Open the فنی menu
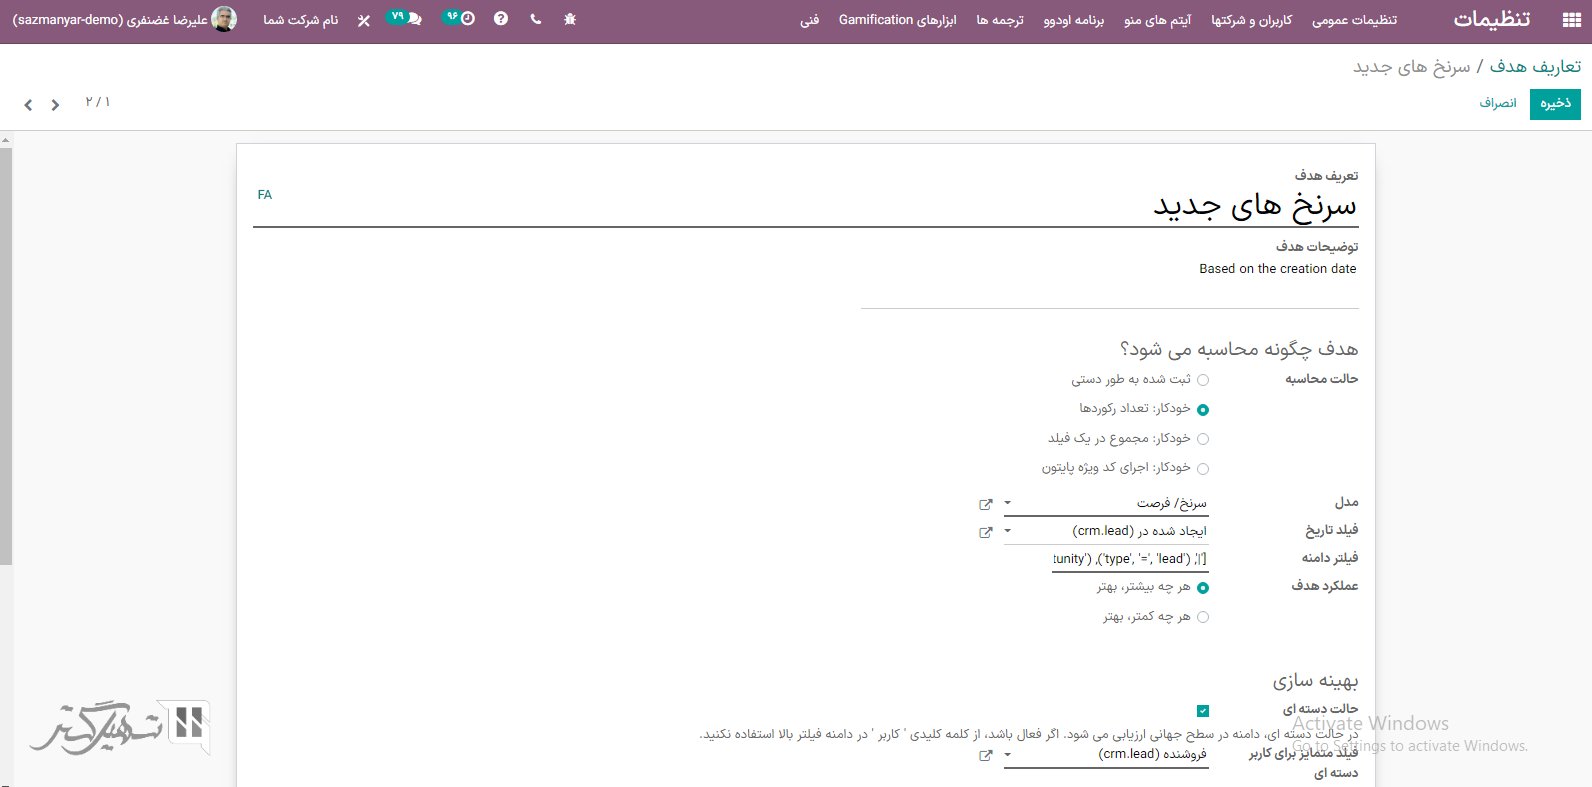The height and width of the screenshot is (787, 1592). click(x=809, y=20)
